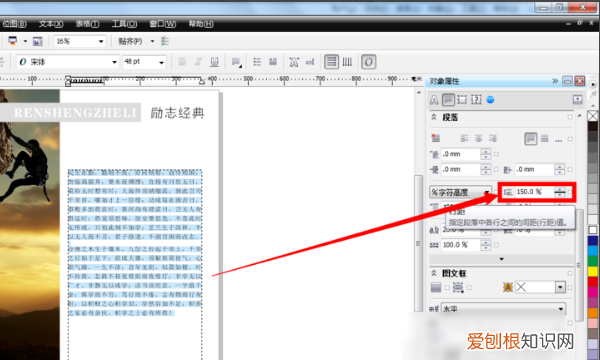Open the text alignment flyout

coord(236,62)
